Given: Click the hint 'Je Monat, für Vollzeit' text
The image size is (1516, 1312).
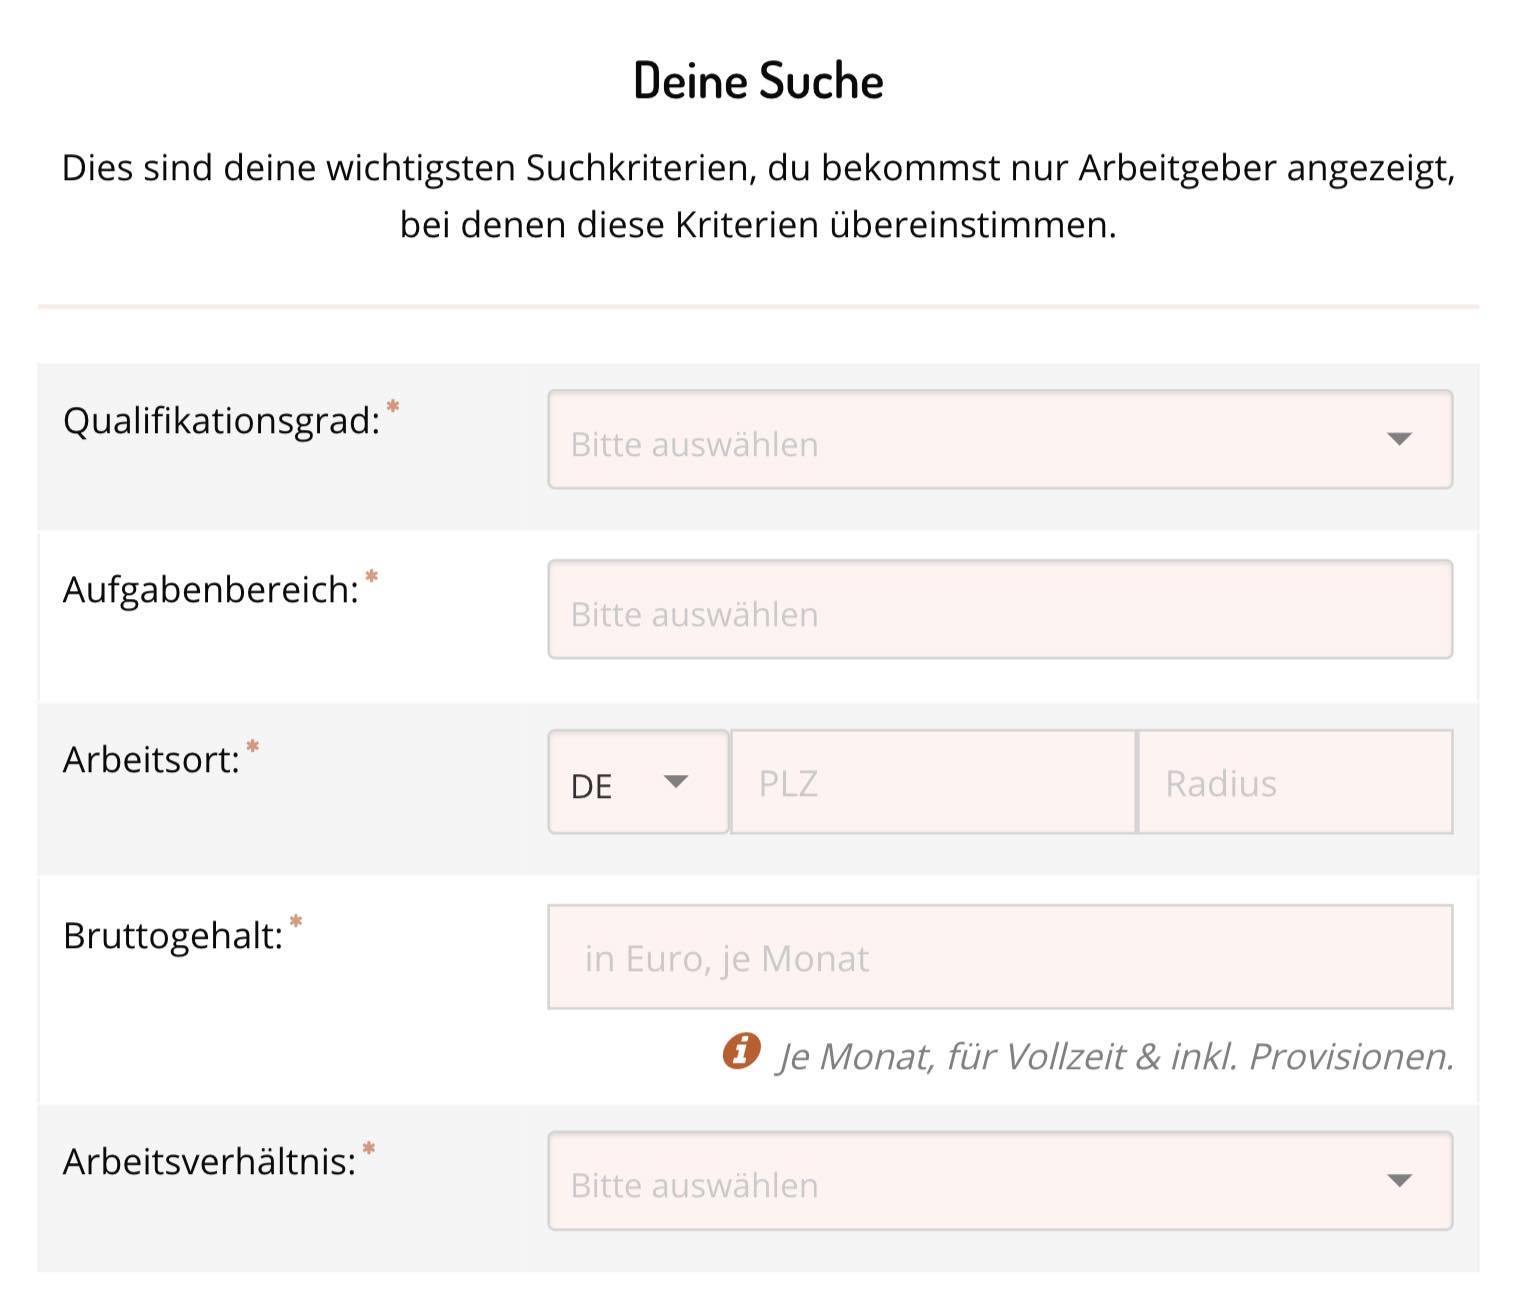Looking at the screenshot, I should click(1116, 1057).
